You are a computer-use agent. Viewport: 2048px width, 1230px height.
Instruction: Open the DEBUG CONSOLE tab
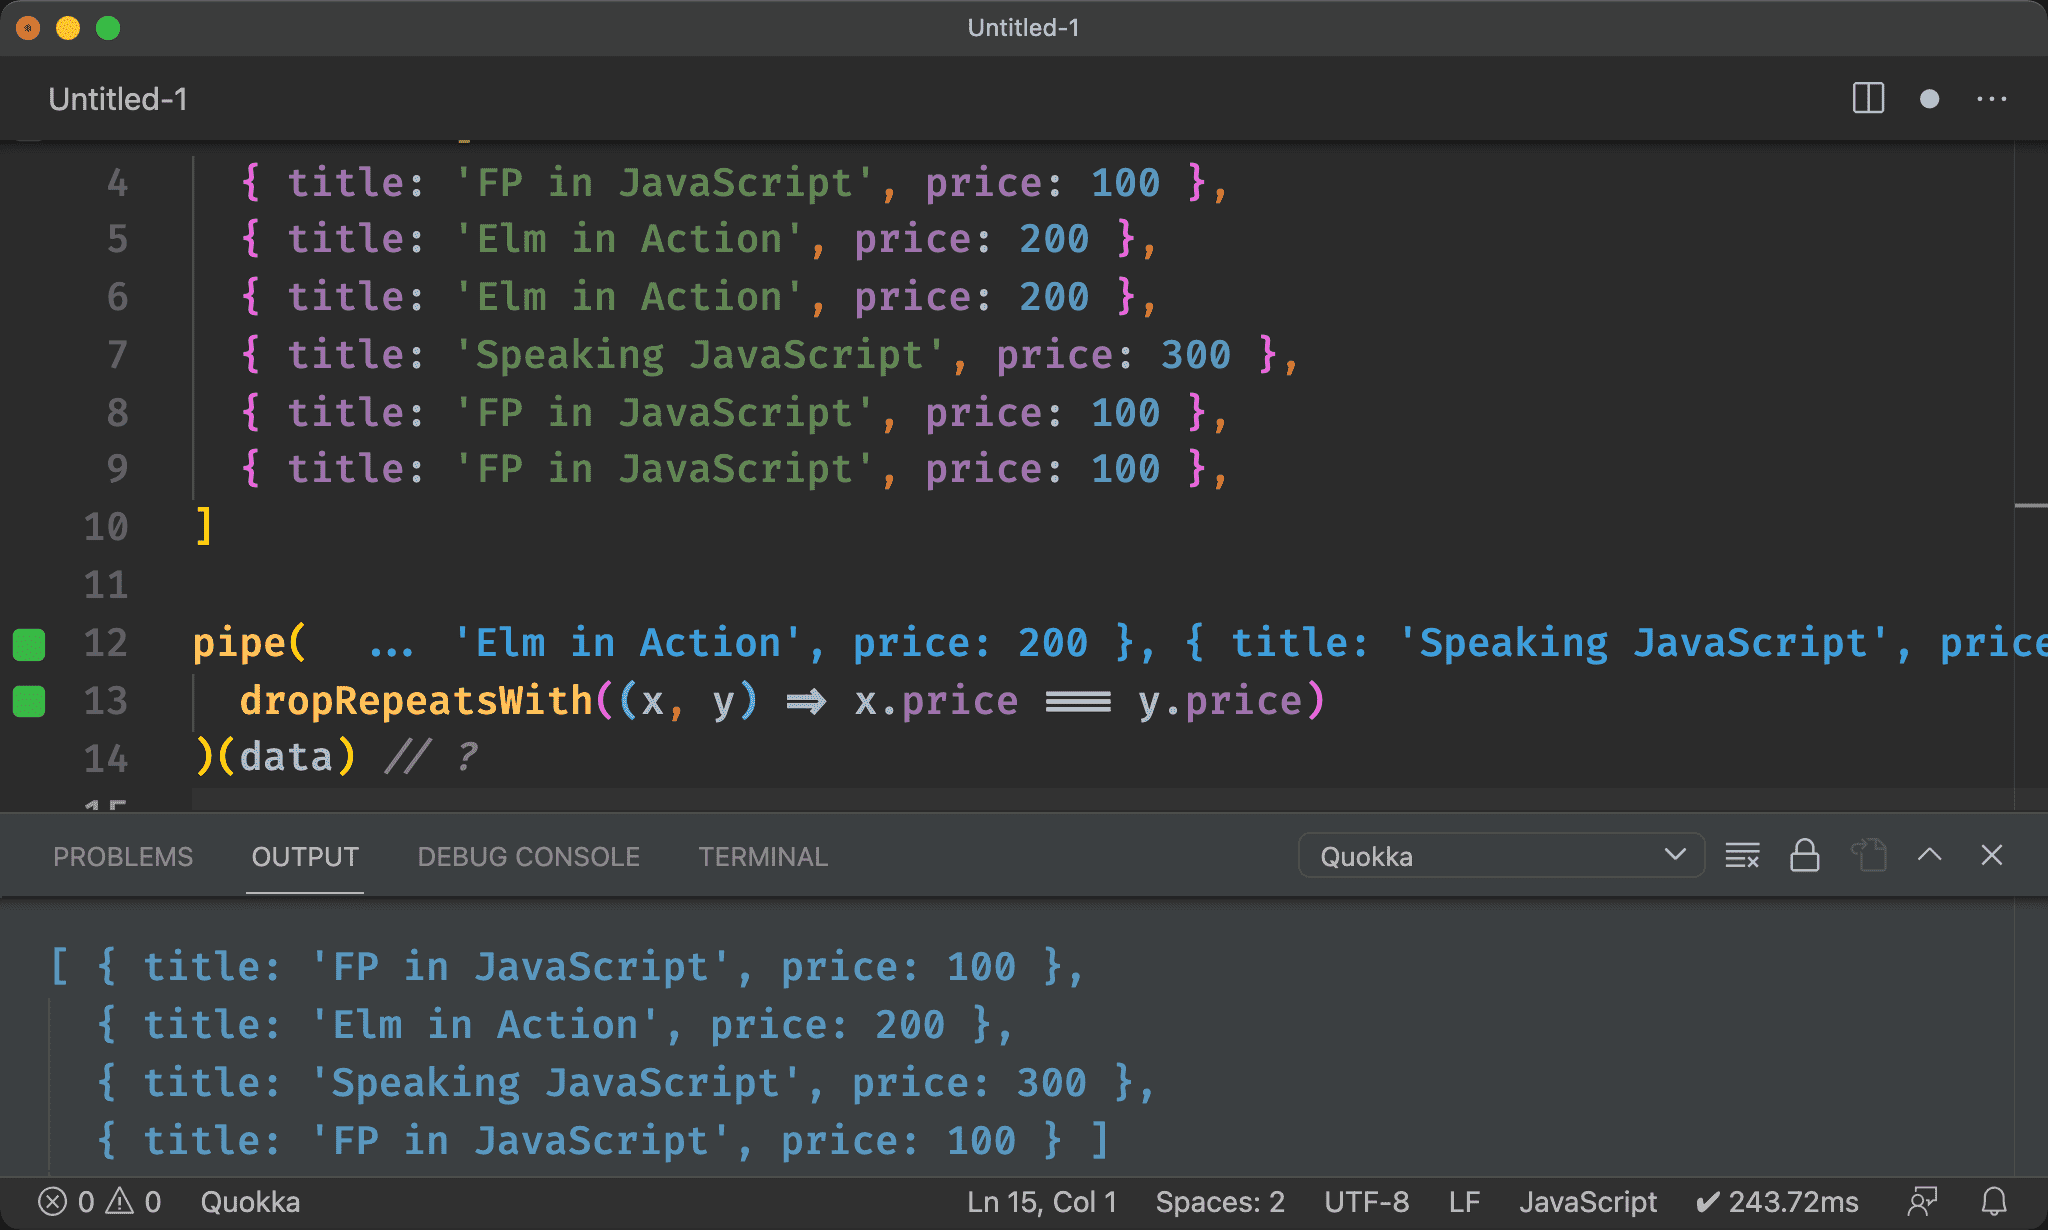coord(528,857)
